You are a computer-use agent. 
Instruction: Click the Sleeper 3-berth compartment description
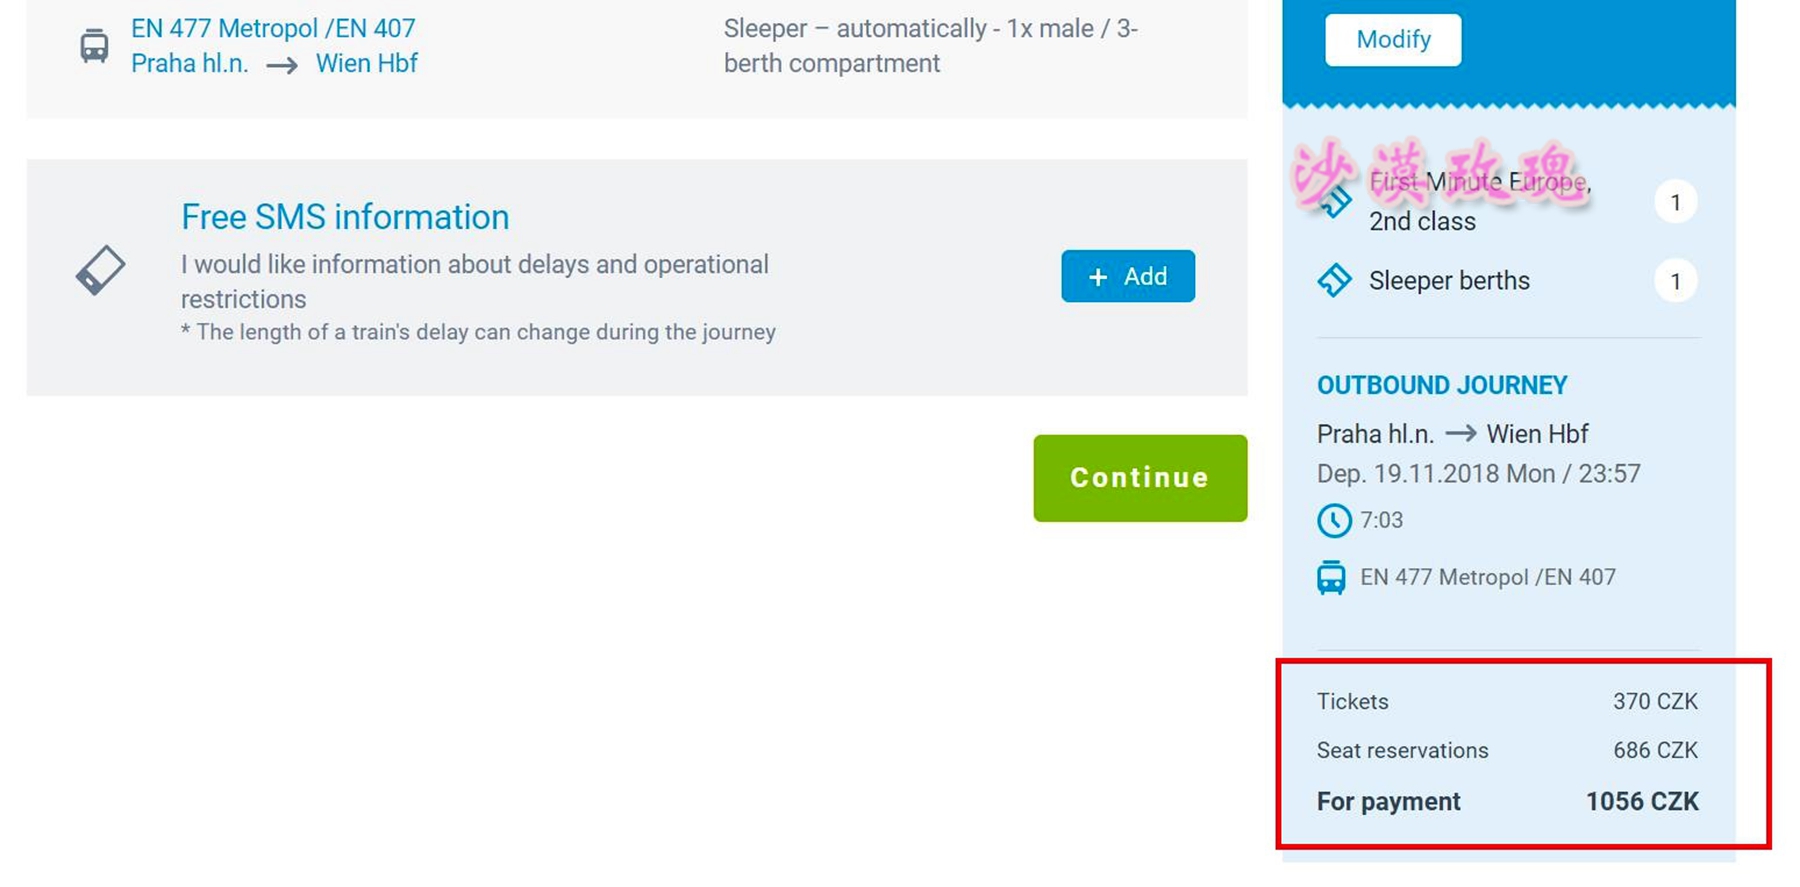(x=930, y=46)
